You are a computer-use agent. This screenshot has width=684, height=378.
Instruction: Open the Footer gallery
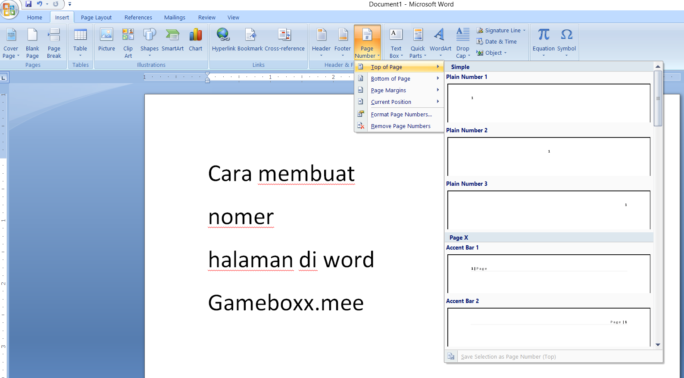tap(342, 43)
